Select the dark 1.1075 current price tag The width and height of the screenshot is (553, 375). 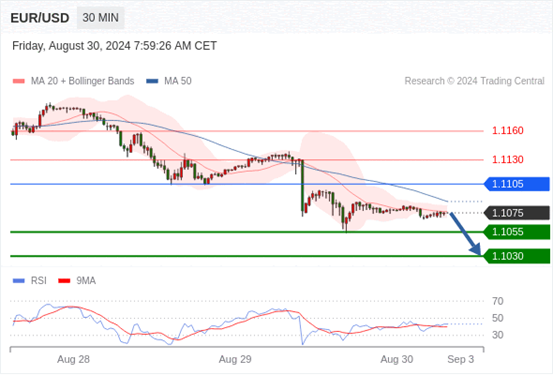coord(517,213)
